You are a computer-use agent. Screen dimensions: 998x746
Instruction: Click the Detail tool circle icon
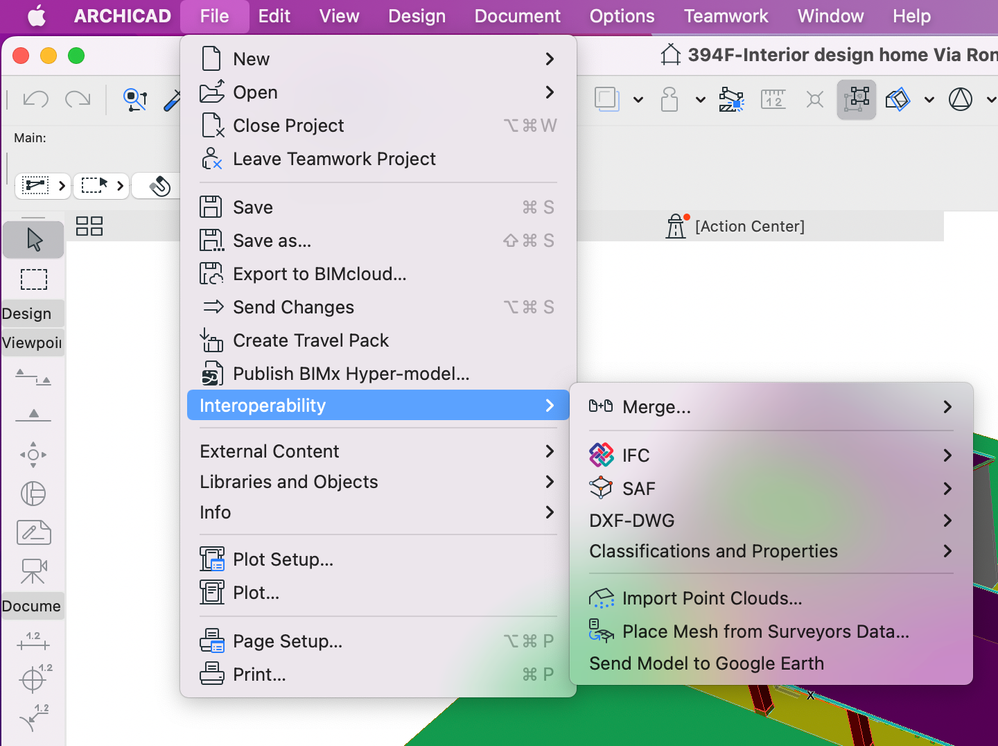tap(33, 493)
